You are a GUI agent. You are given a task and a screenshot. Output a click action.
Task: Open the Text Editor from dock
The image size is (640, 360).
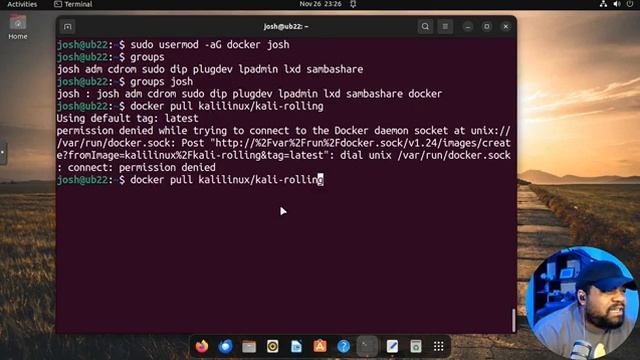pos(392,346)
